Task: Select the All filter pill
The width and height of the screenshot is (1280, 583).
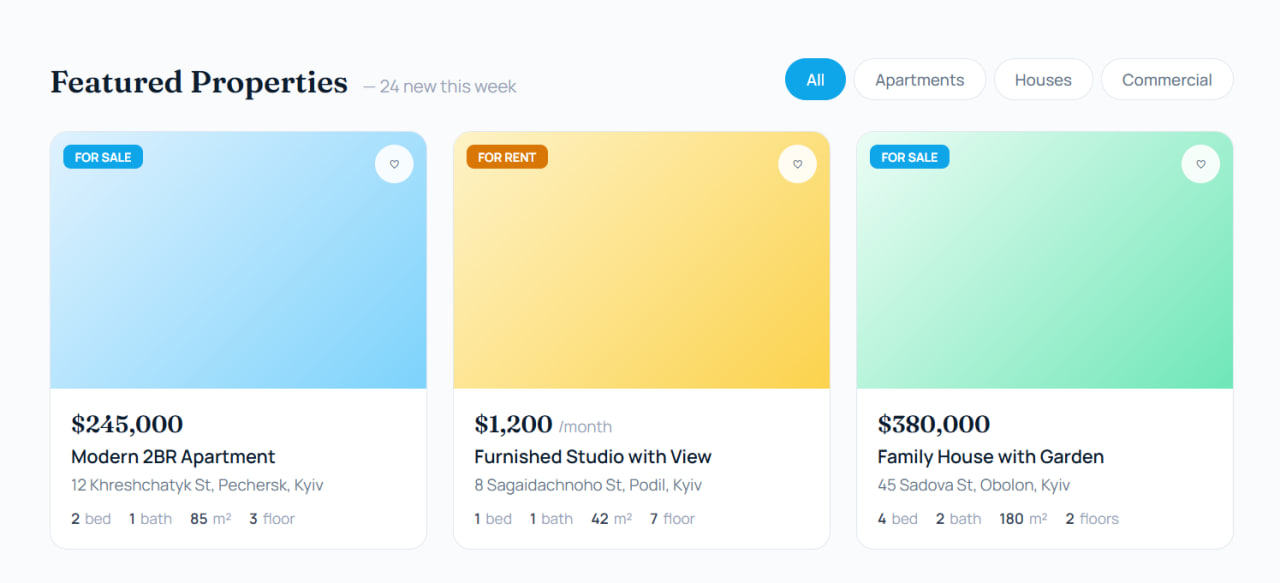Action: pyautogui.click(x=815, y=80)
